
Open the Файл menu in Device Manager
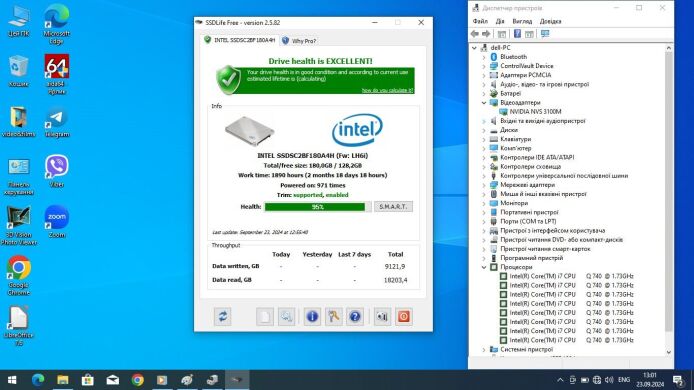[480, 21]
